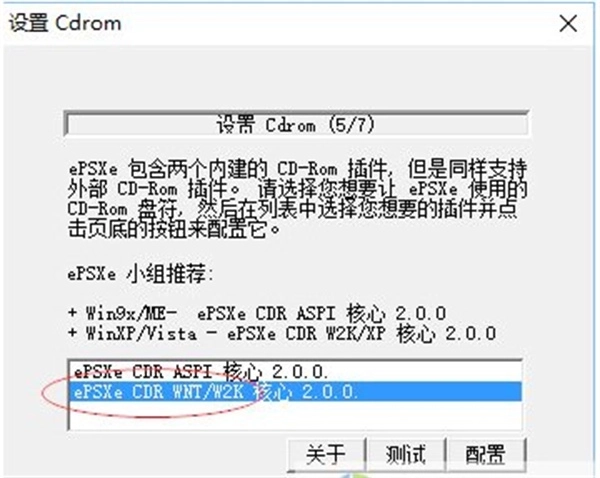600x478 pixels.
Task: Click the 2.0.0 version text of ASPI entry
Action: (299, 372)
